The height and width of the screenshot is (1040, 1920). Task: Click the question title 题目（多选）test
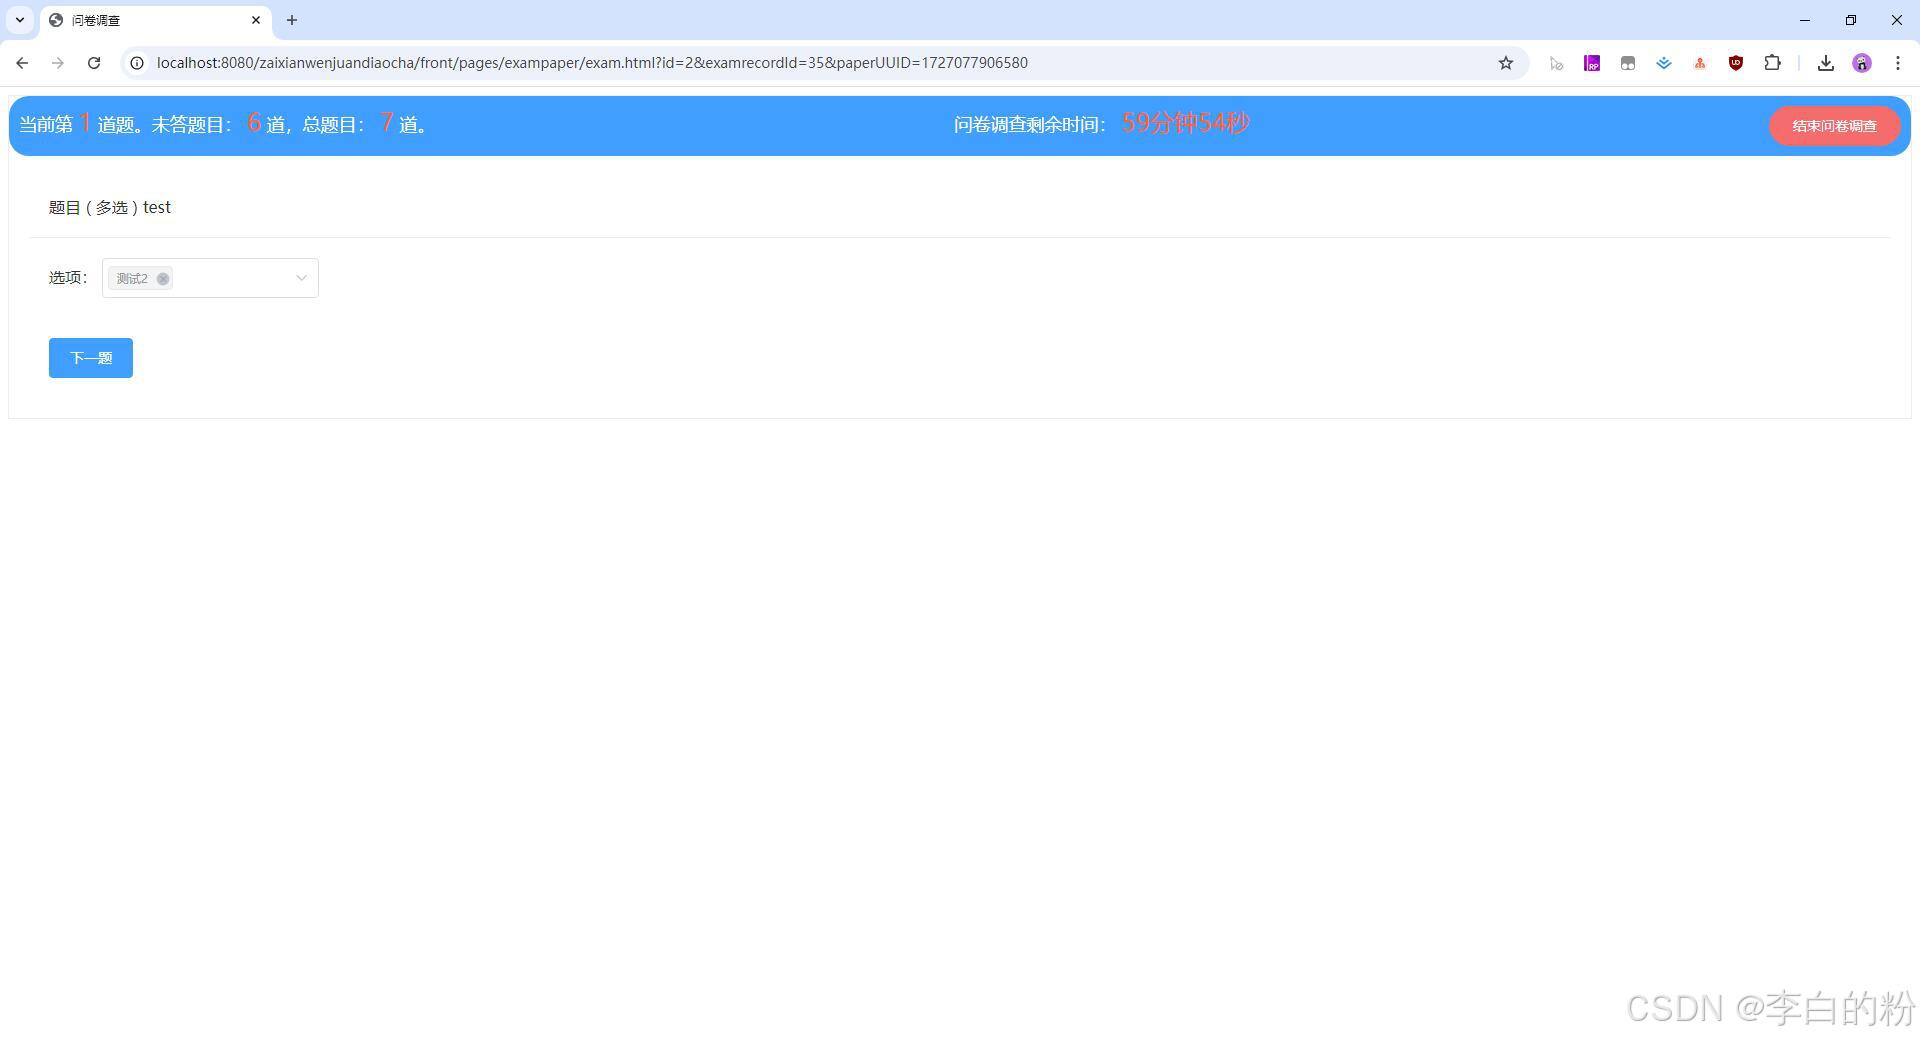point(110,207)
